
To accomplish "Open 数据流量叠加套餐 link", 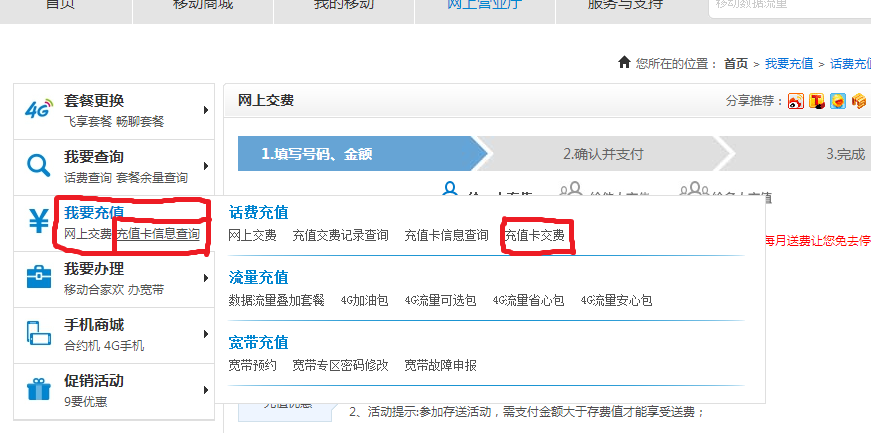I will [x=277, y=301].
